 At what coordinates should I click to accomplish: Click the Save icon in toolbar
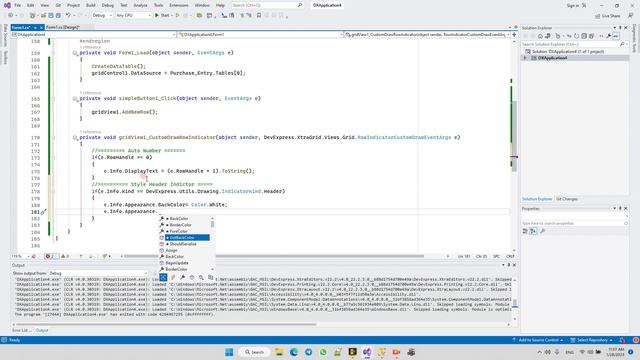[x=51, y=16]
